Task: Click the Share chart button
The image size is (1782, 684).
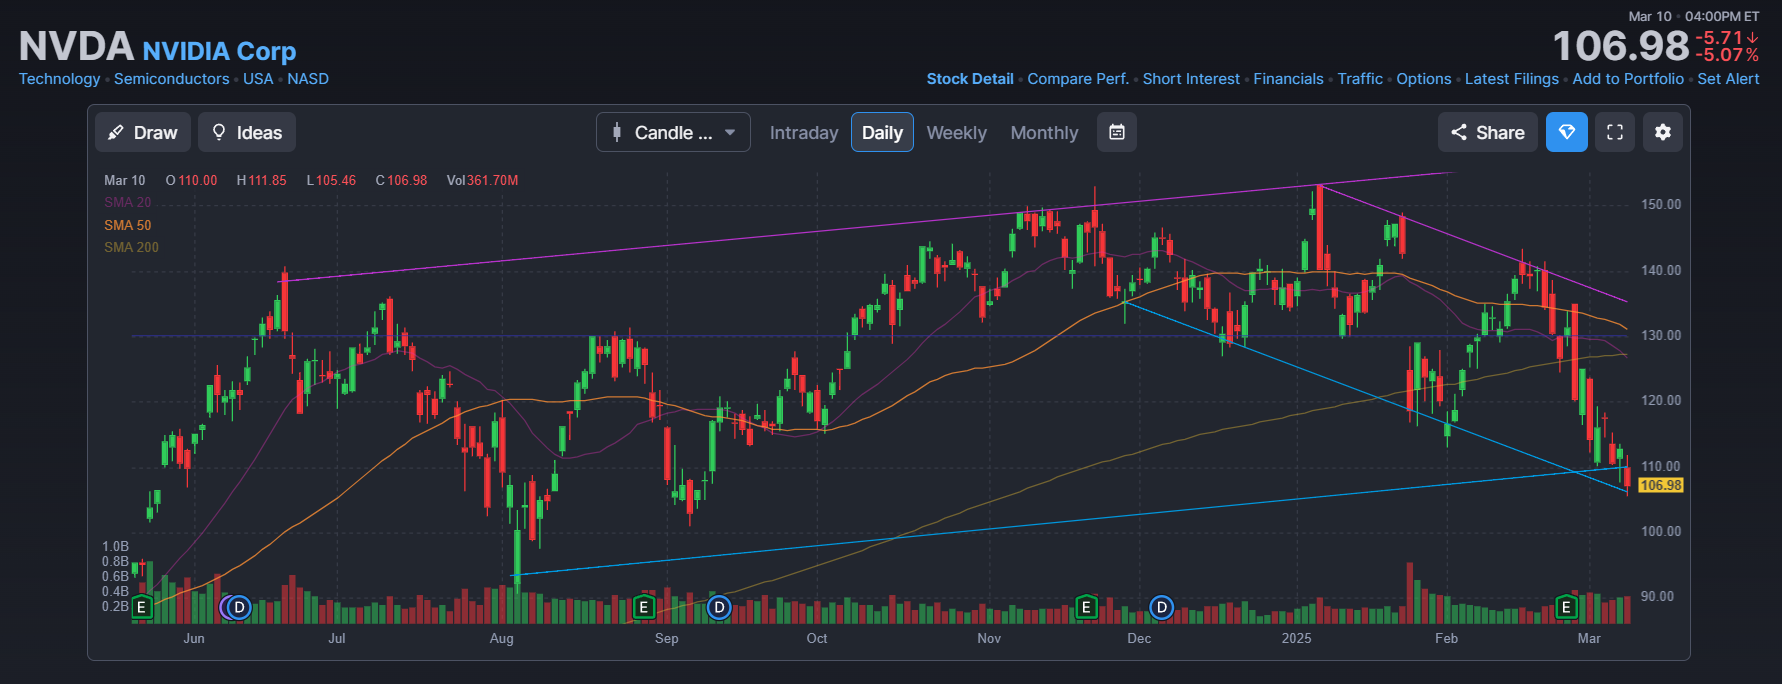Action: point(1487,132)
